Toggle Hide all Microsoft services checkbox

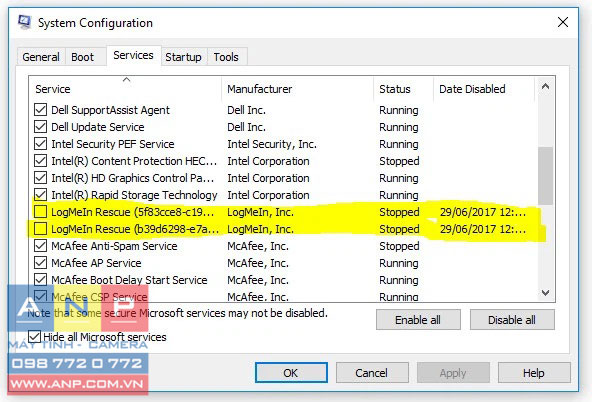(34, 337)
